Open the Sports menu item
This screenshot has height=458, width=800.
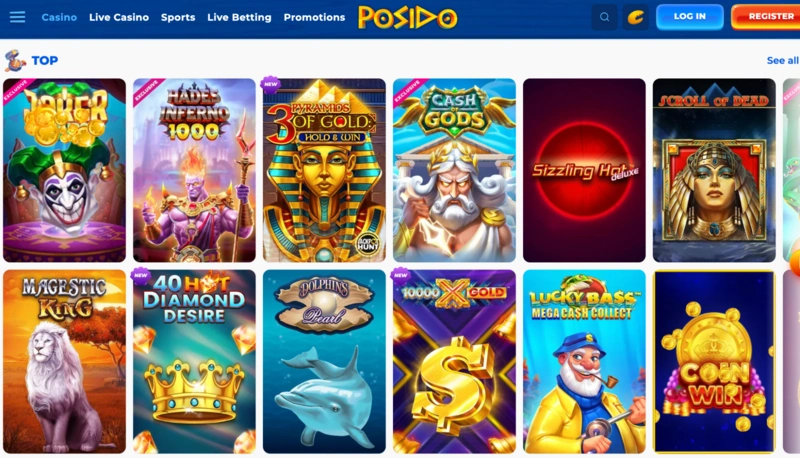(x=178, y=17)
